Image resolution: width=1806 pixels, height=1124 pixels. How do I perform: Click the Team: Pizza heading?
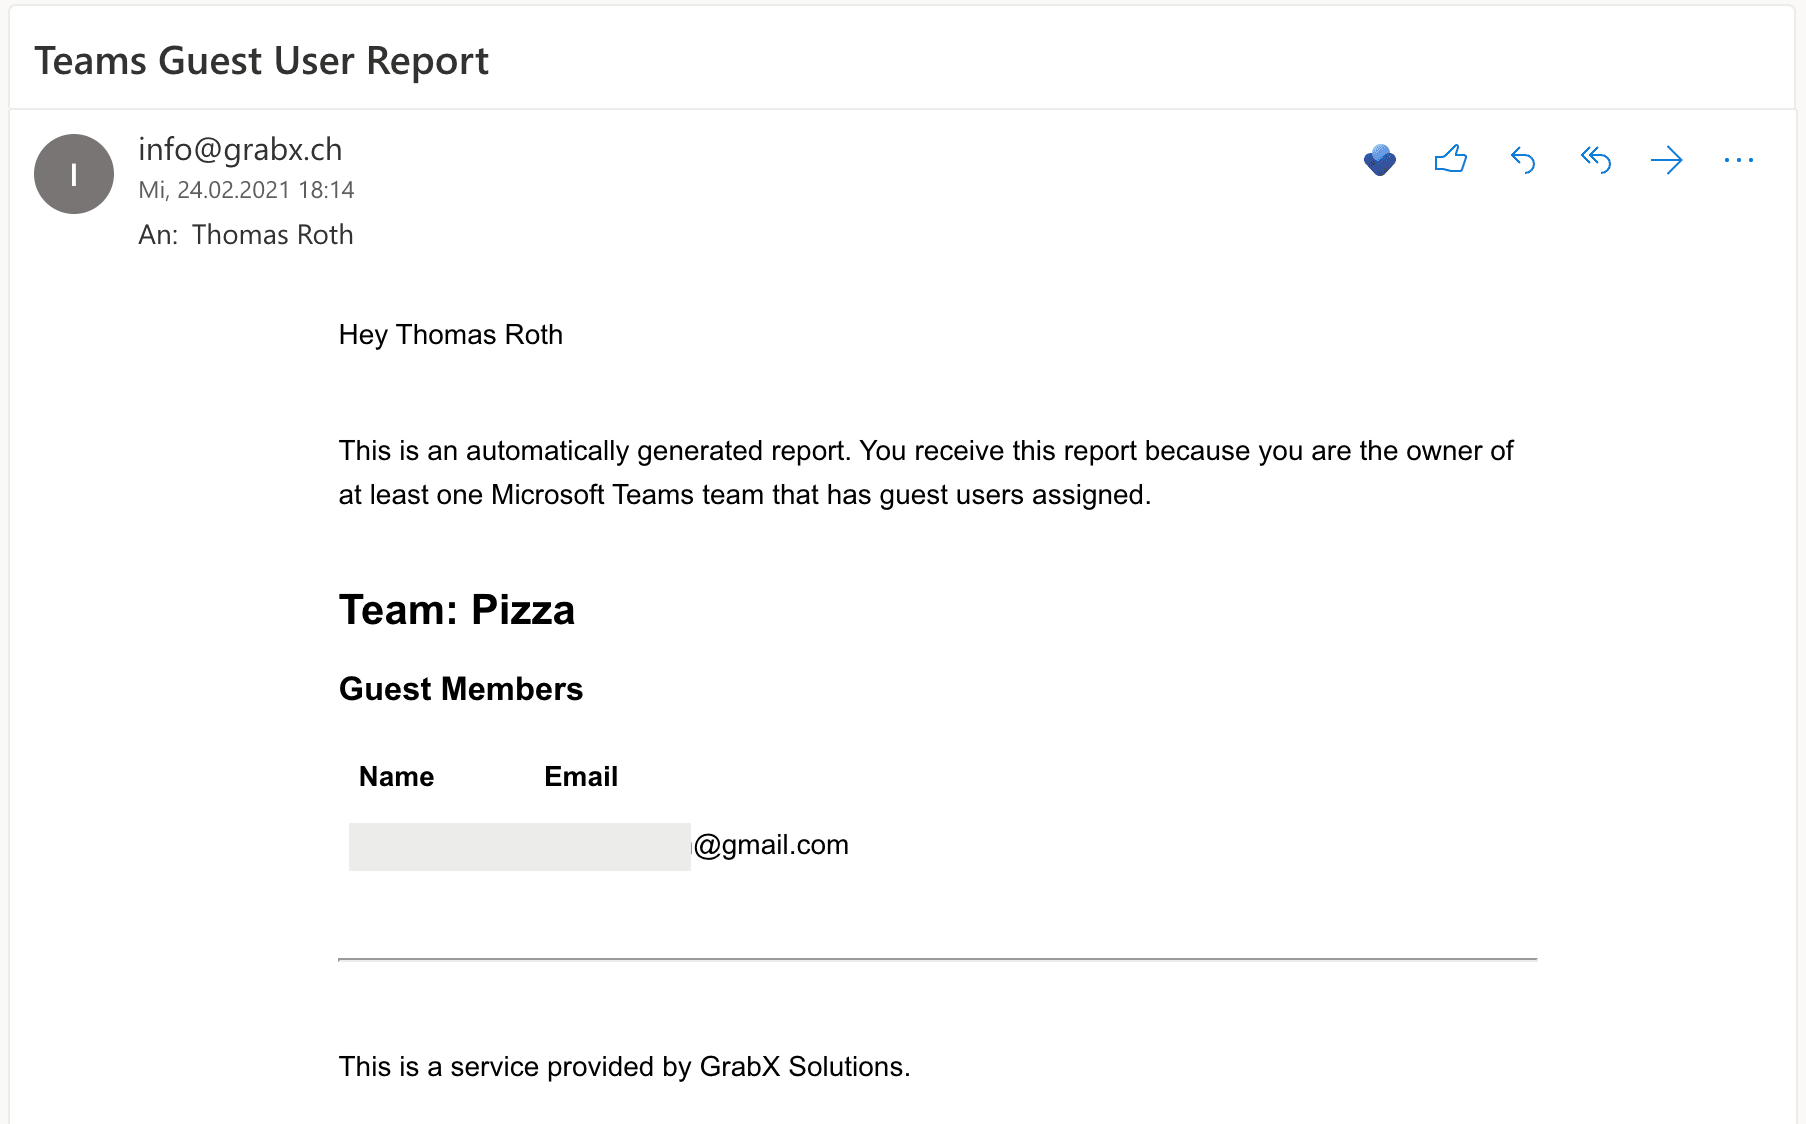(457, 610)
